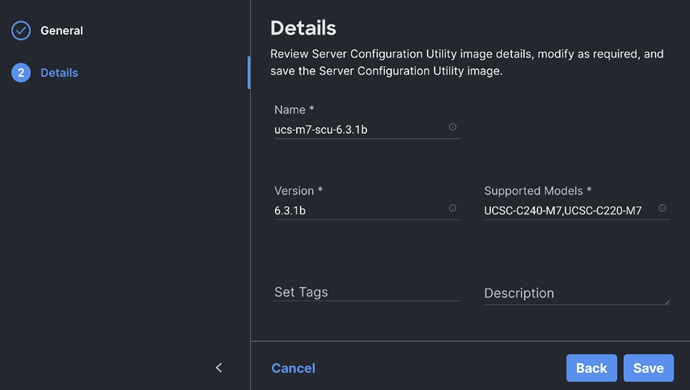Click the step 2 number badge
Screen dimensions: 690x390
coord(21,73)
